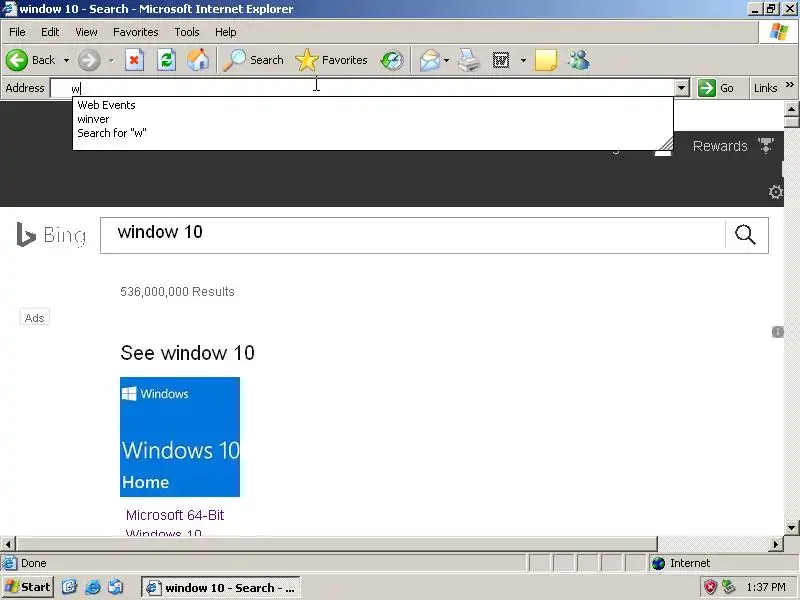Stop page loading with red X icon

pos(134,60)
